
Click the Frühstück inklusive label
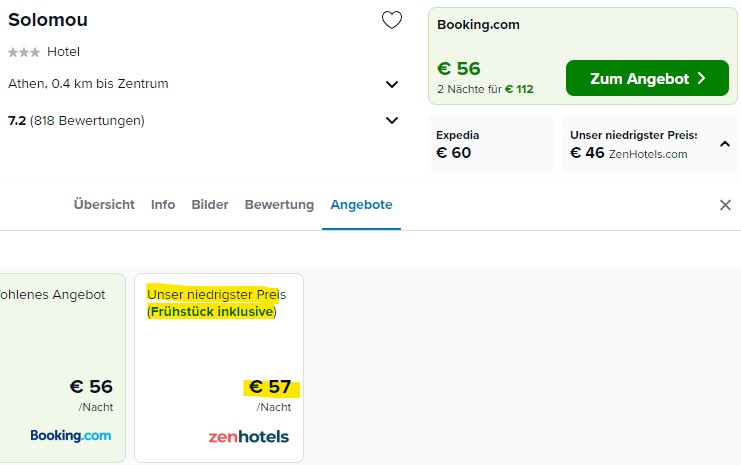point(212,312)
